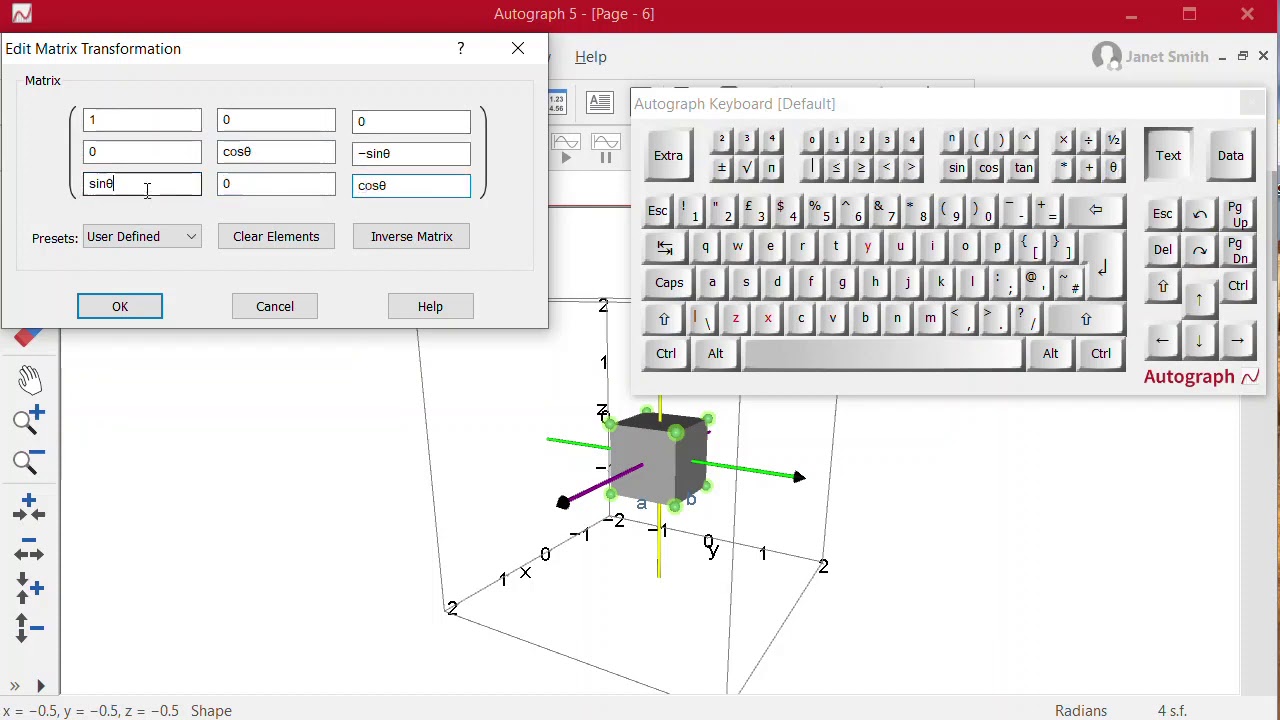
Task: Click the x-axis zoom in arrows icon
Action: (28, 507)
